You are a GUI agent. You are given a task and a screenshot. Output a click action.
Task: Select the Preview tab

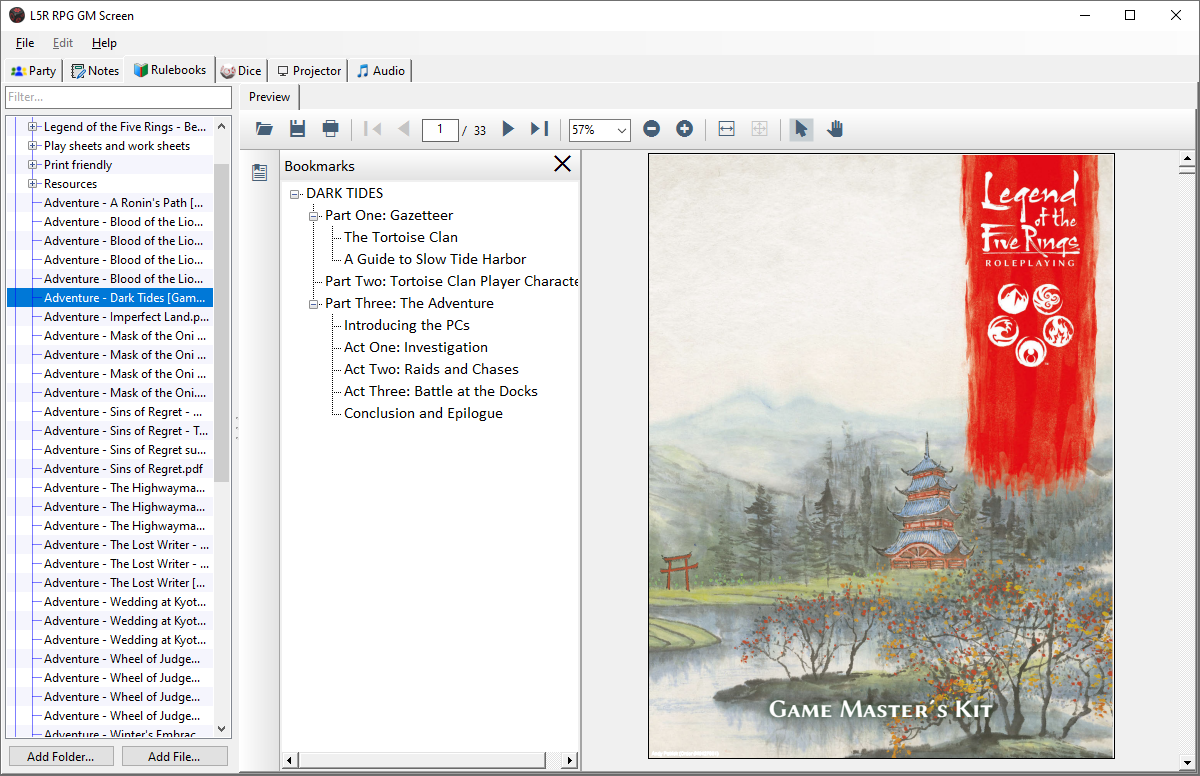[269, 97]
